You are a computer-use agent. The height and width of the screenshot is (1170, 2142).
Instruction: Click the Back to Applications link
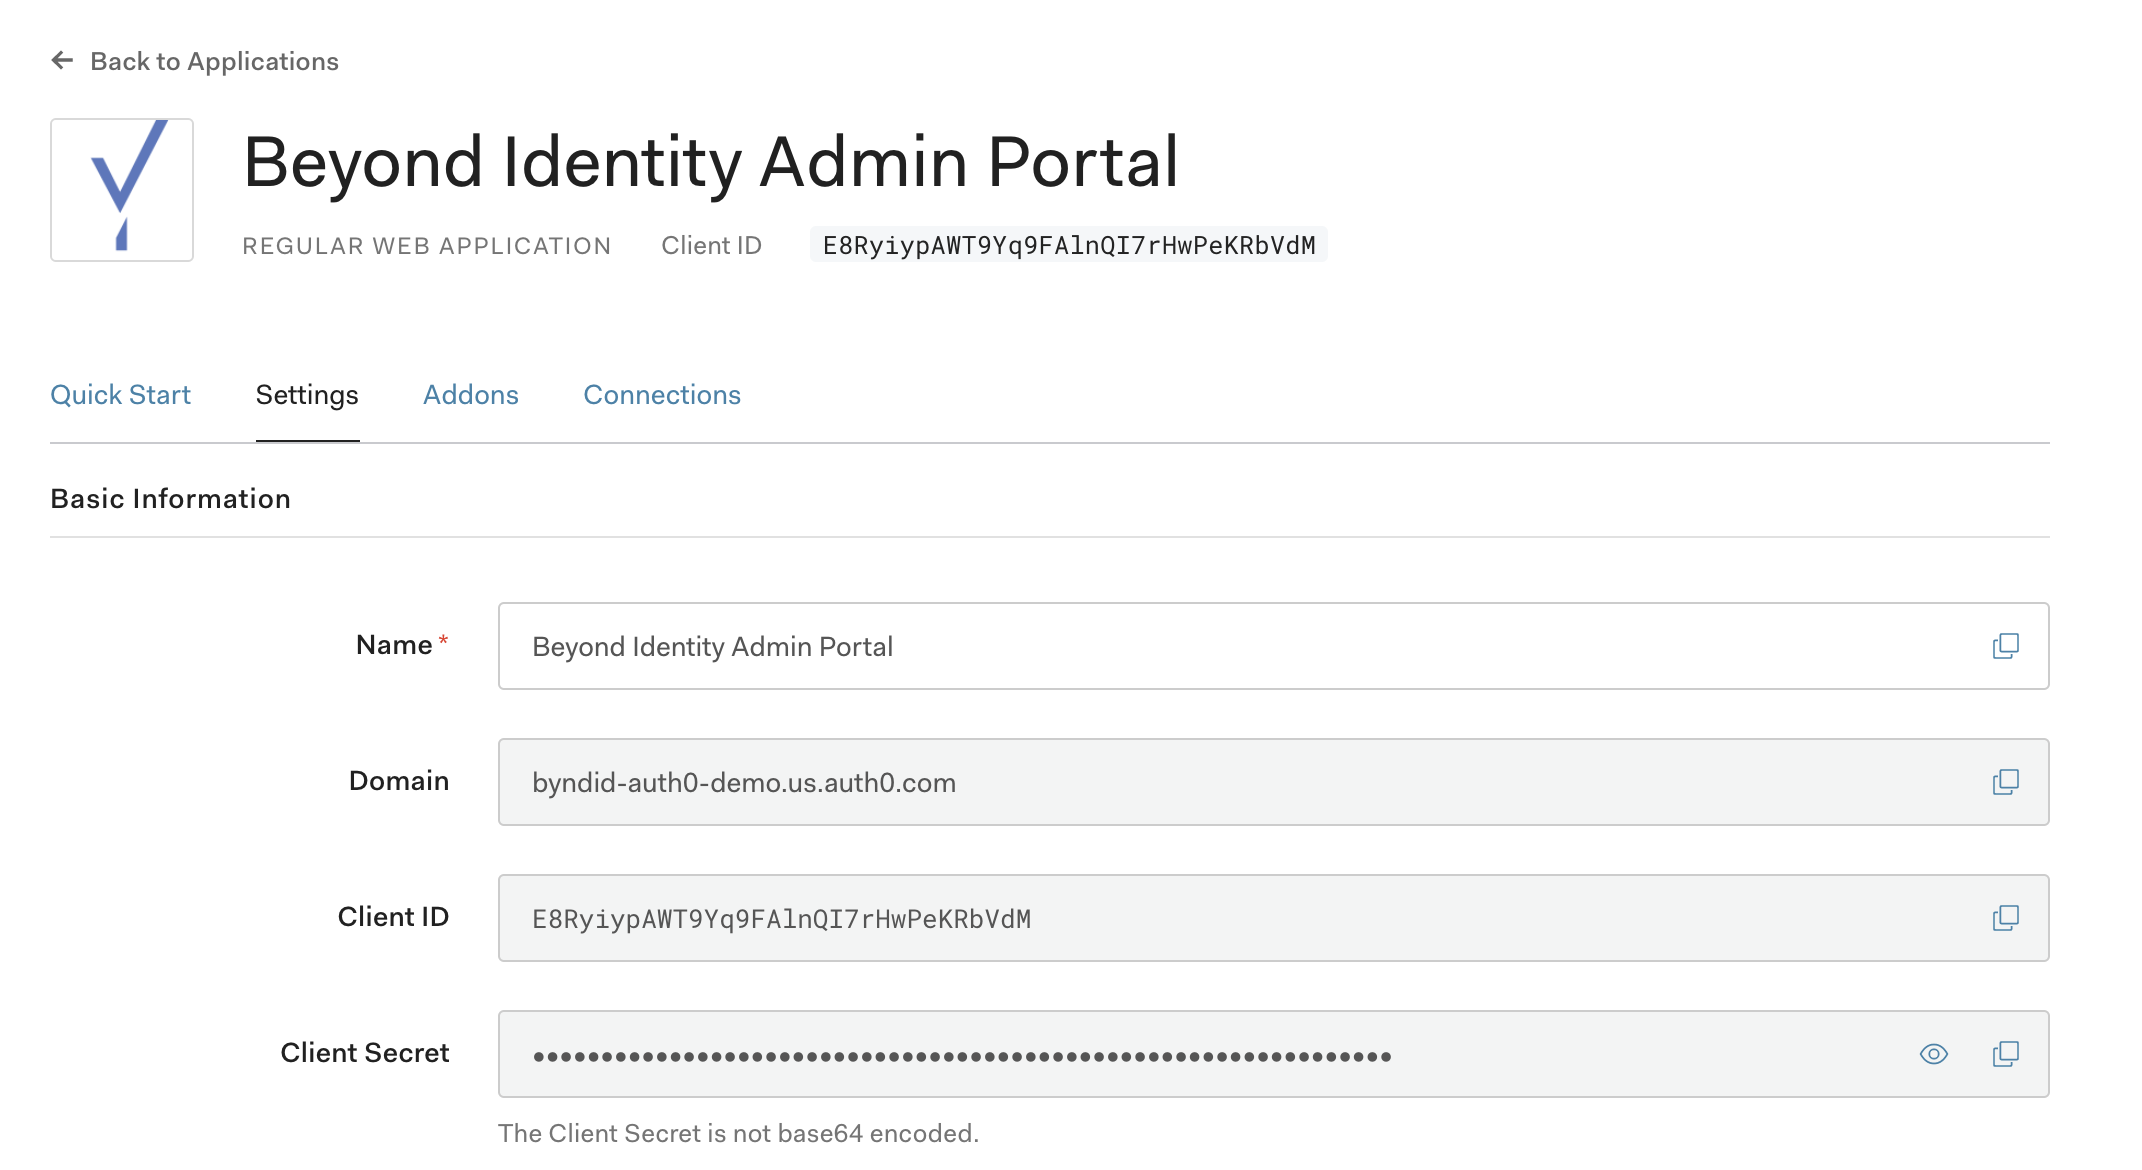pyautogui.click(x=216, y=60)
